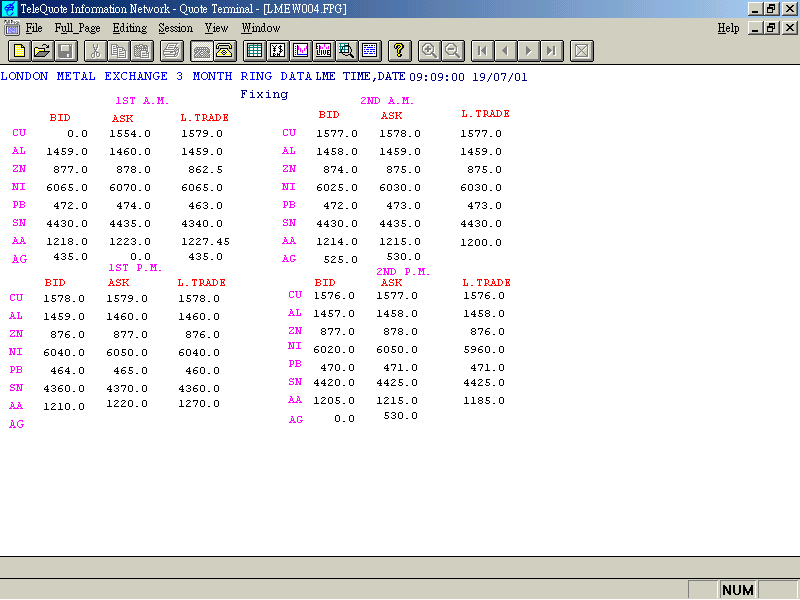Restore the inner LMEW004.FPG document window
This screenshot has height=600, width=800.
[x=771, y=28]
